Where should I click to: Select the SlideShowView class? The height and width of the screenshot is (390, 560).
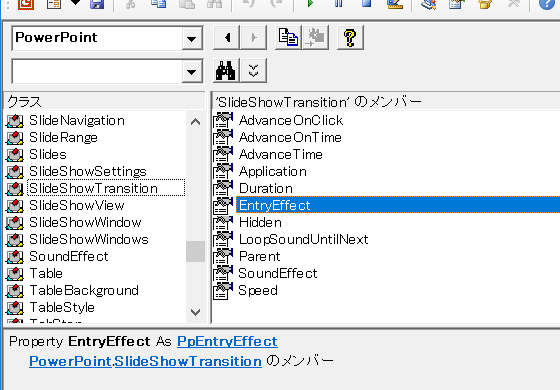pyautogui.click(x=77, y=205)
